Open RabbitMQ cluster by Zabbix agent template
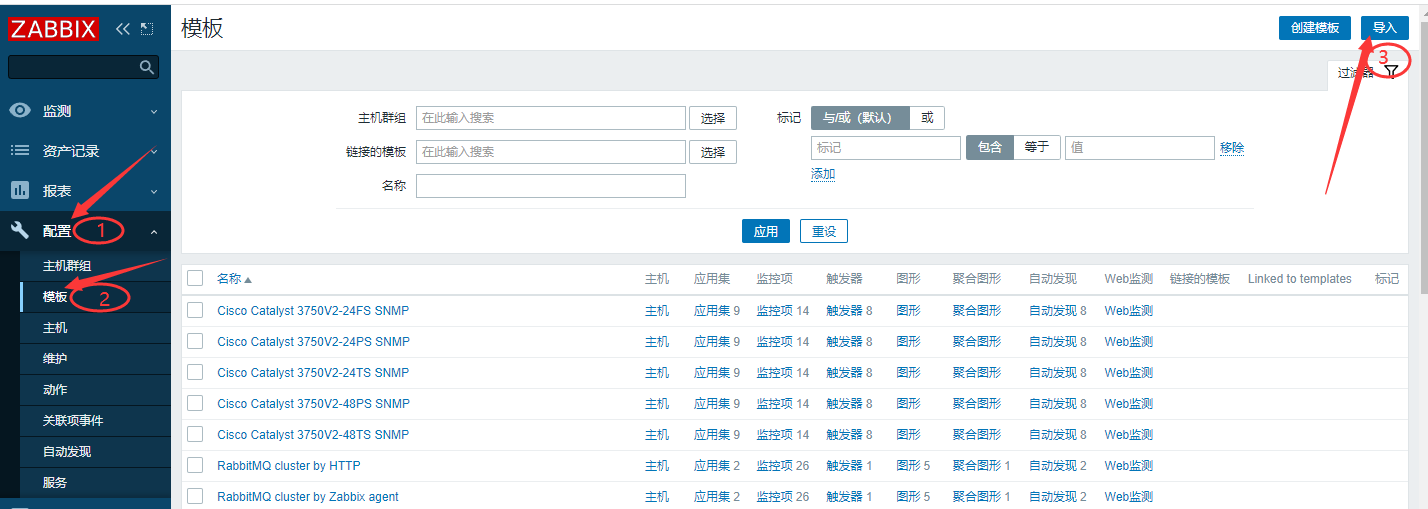The height and width of the screenshot is (509, 1428). (308, 497)
